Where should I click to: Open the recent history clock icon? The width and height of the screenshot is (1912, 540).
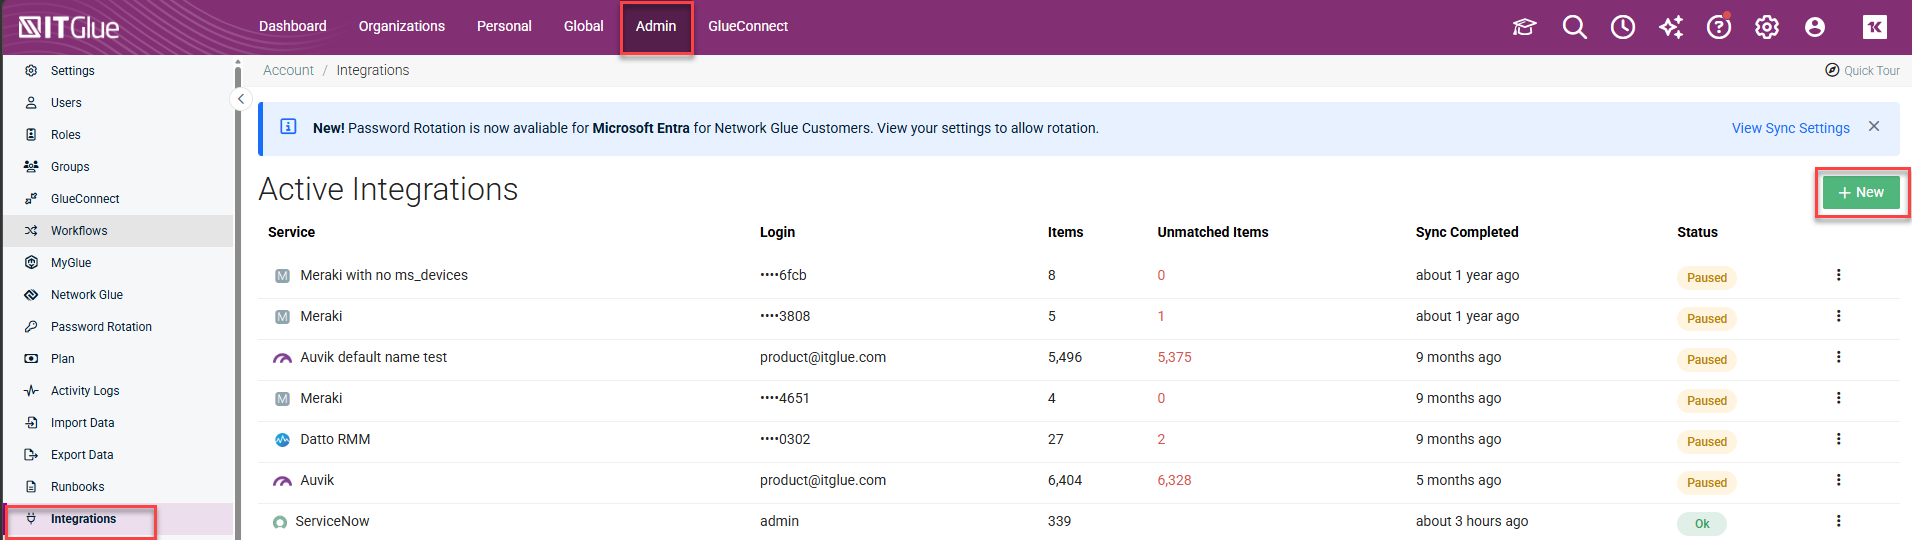(x=1622, y=27)
